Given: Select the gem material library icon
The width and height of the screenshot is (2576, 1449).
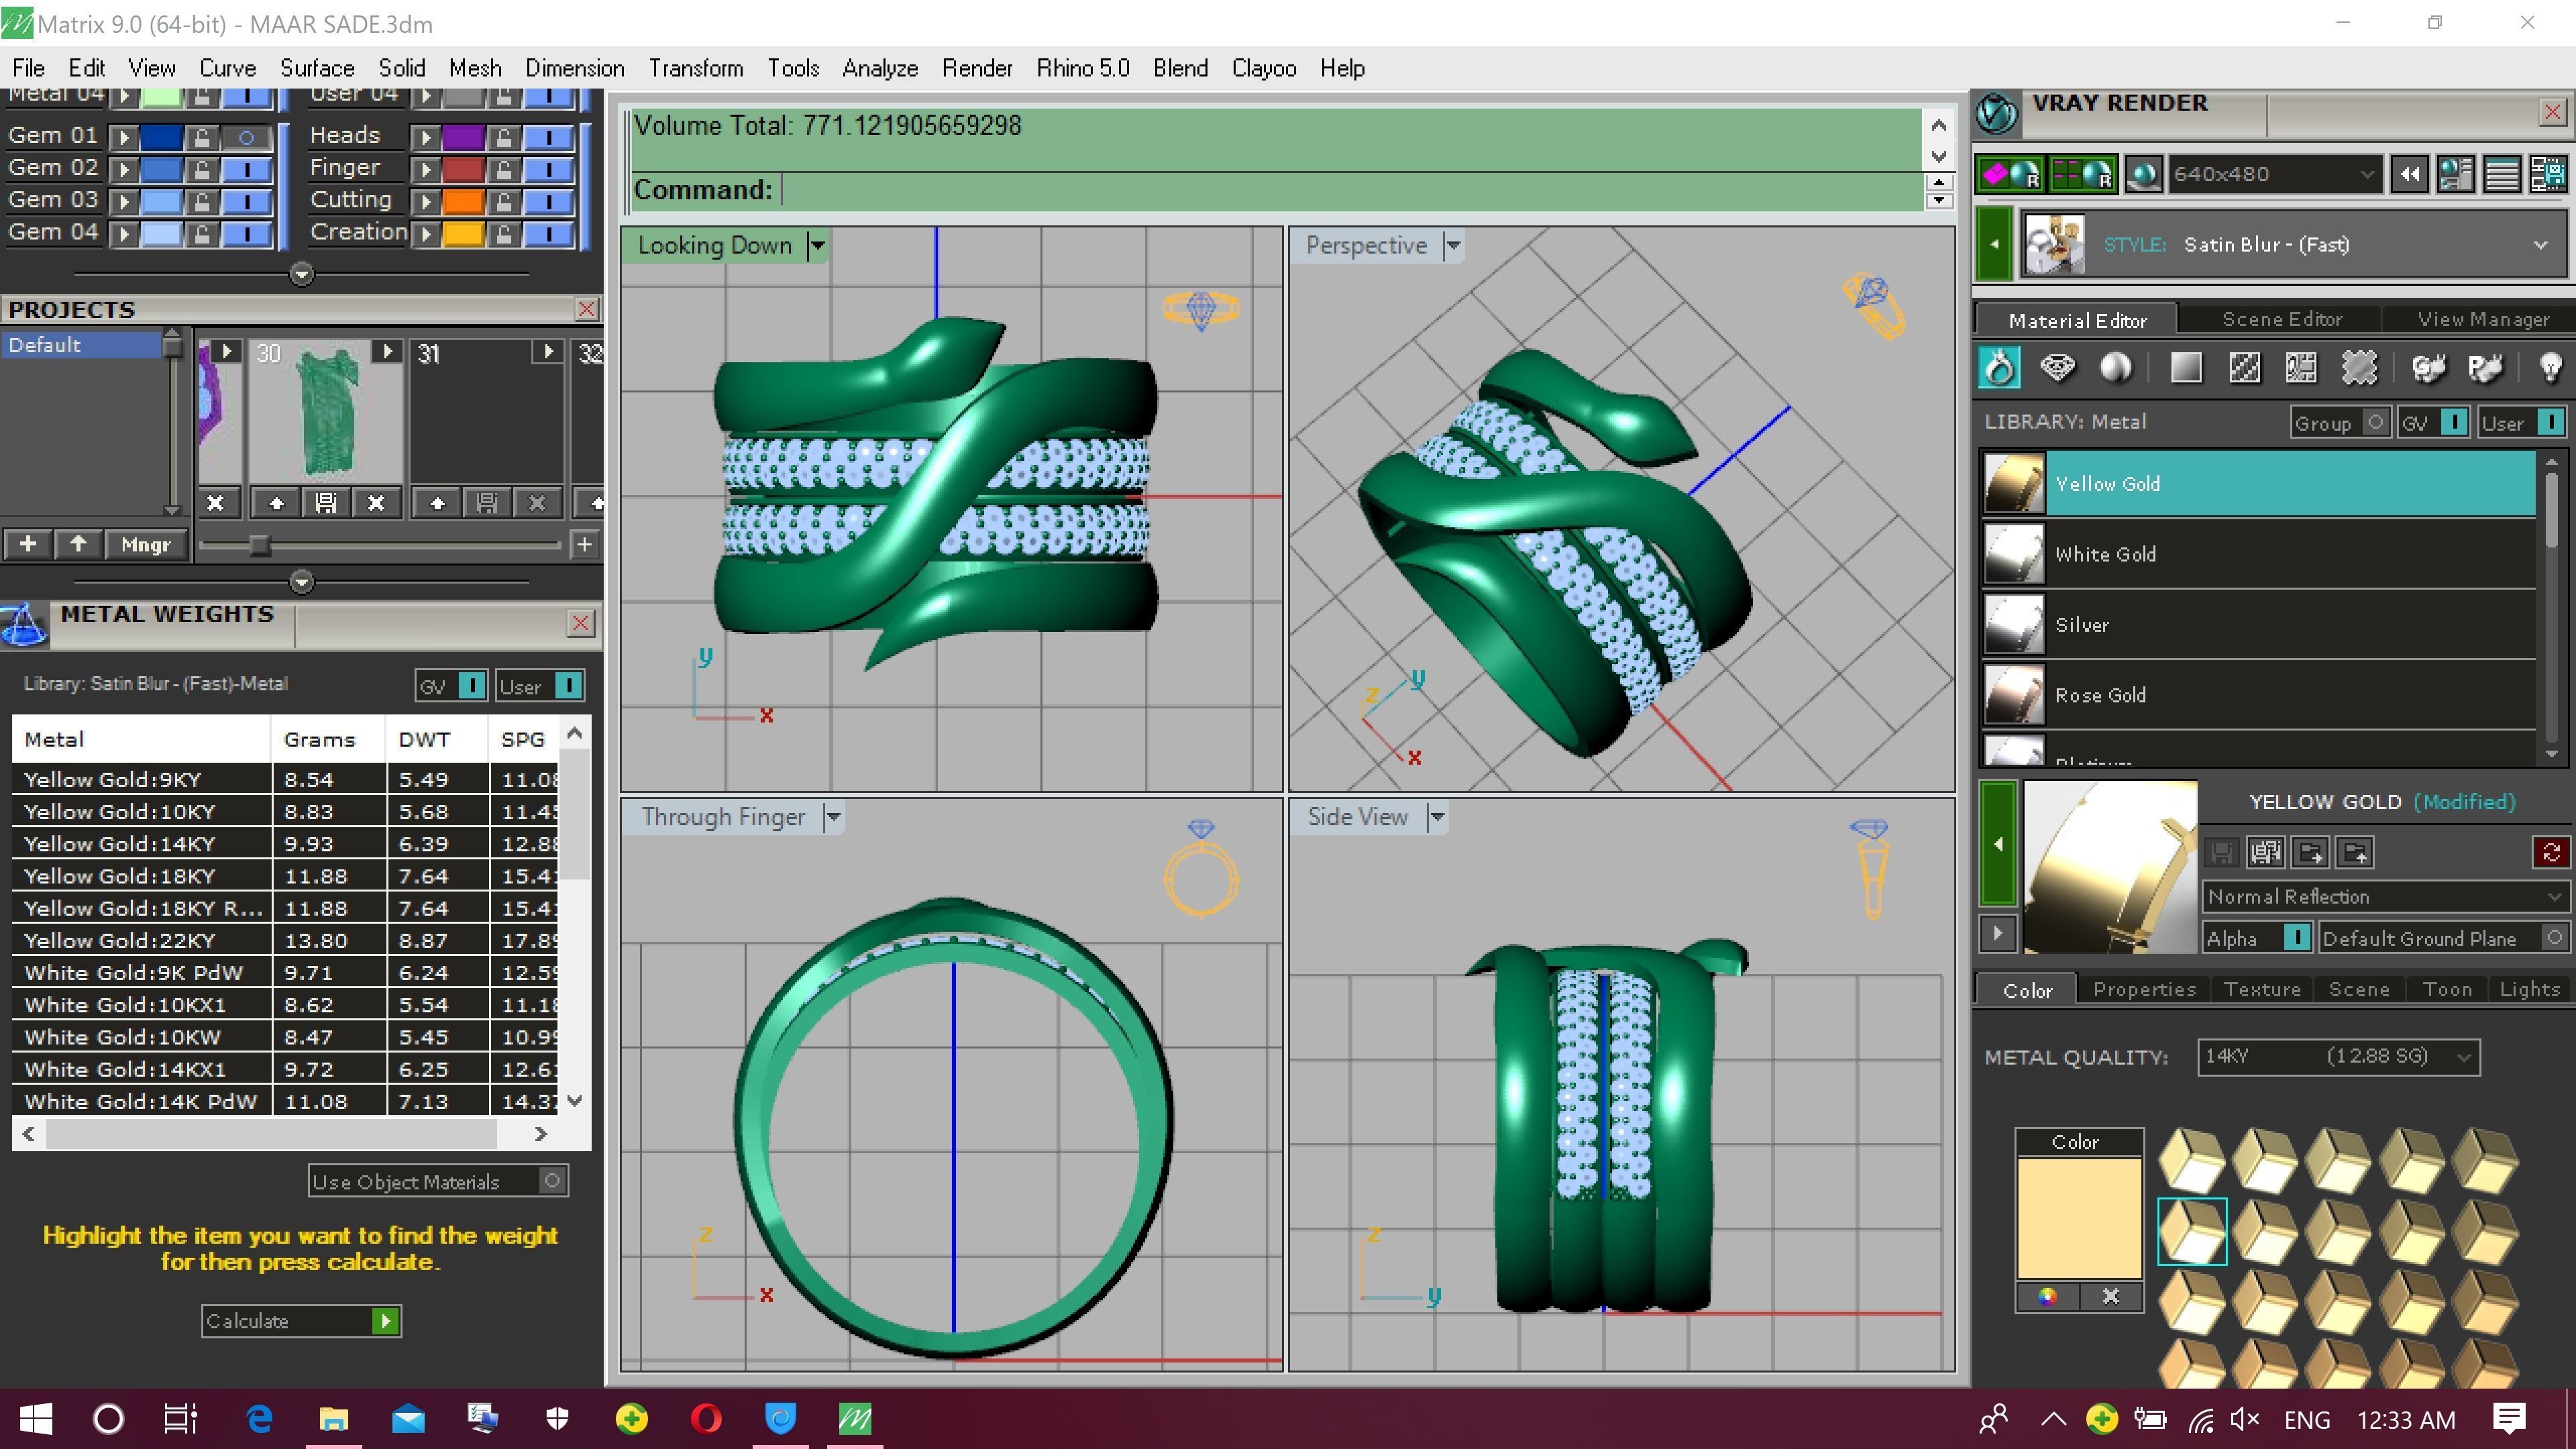Looking at the screenshot, I should click(x=2057, y=368).
